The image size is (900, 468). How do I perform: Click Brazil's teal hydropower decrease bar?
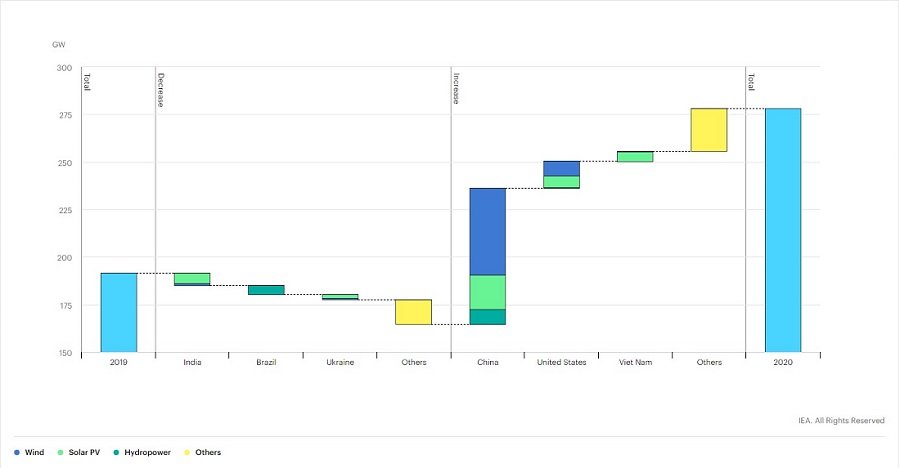pos(266,290)
